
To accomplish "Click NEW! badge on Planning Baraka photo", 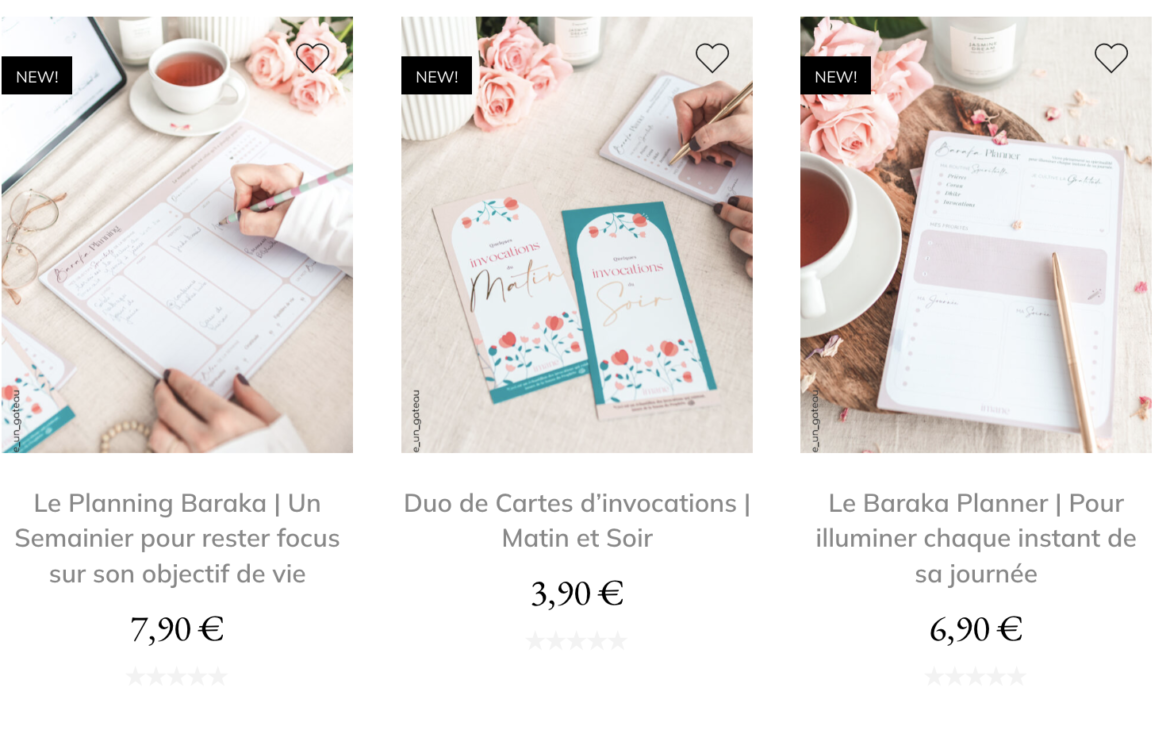I will tap(37, 76).
